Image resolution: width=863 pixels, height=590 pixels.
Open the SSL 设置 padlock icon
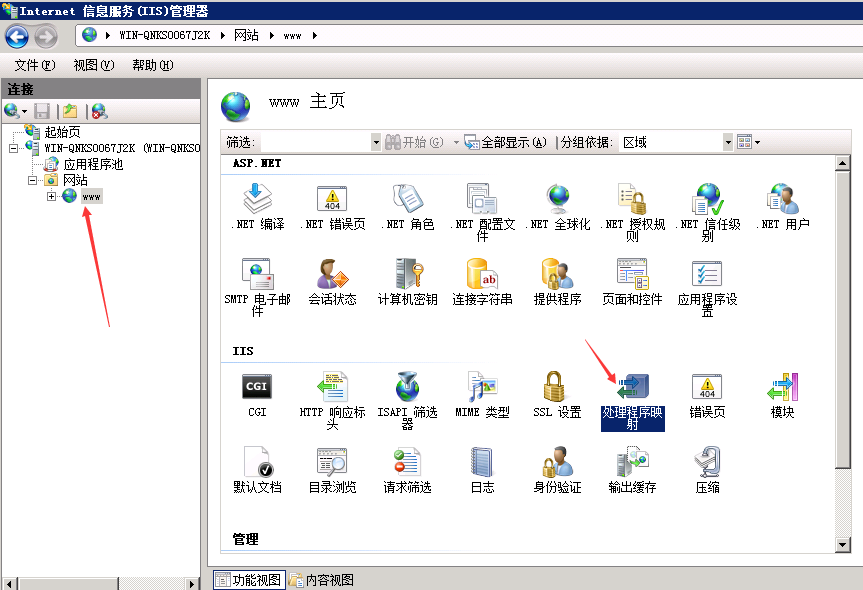pyautogui.click(x=556, y=387)
